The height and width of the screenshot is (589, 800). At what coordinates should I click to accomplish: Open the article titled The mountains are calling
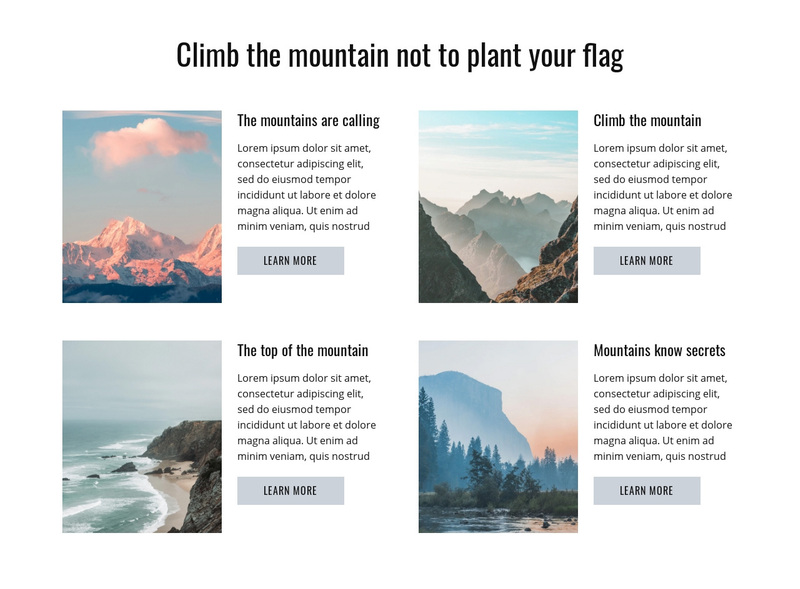(309, 118)
